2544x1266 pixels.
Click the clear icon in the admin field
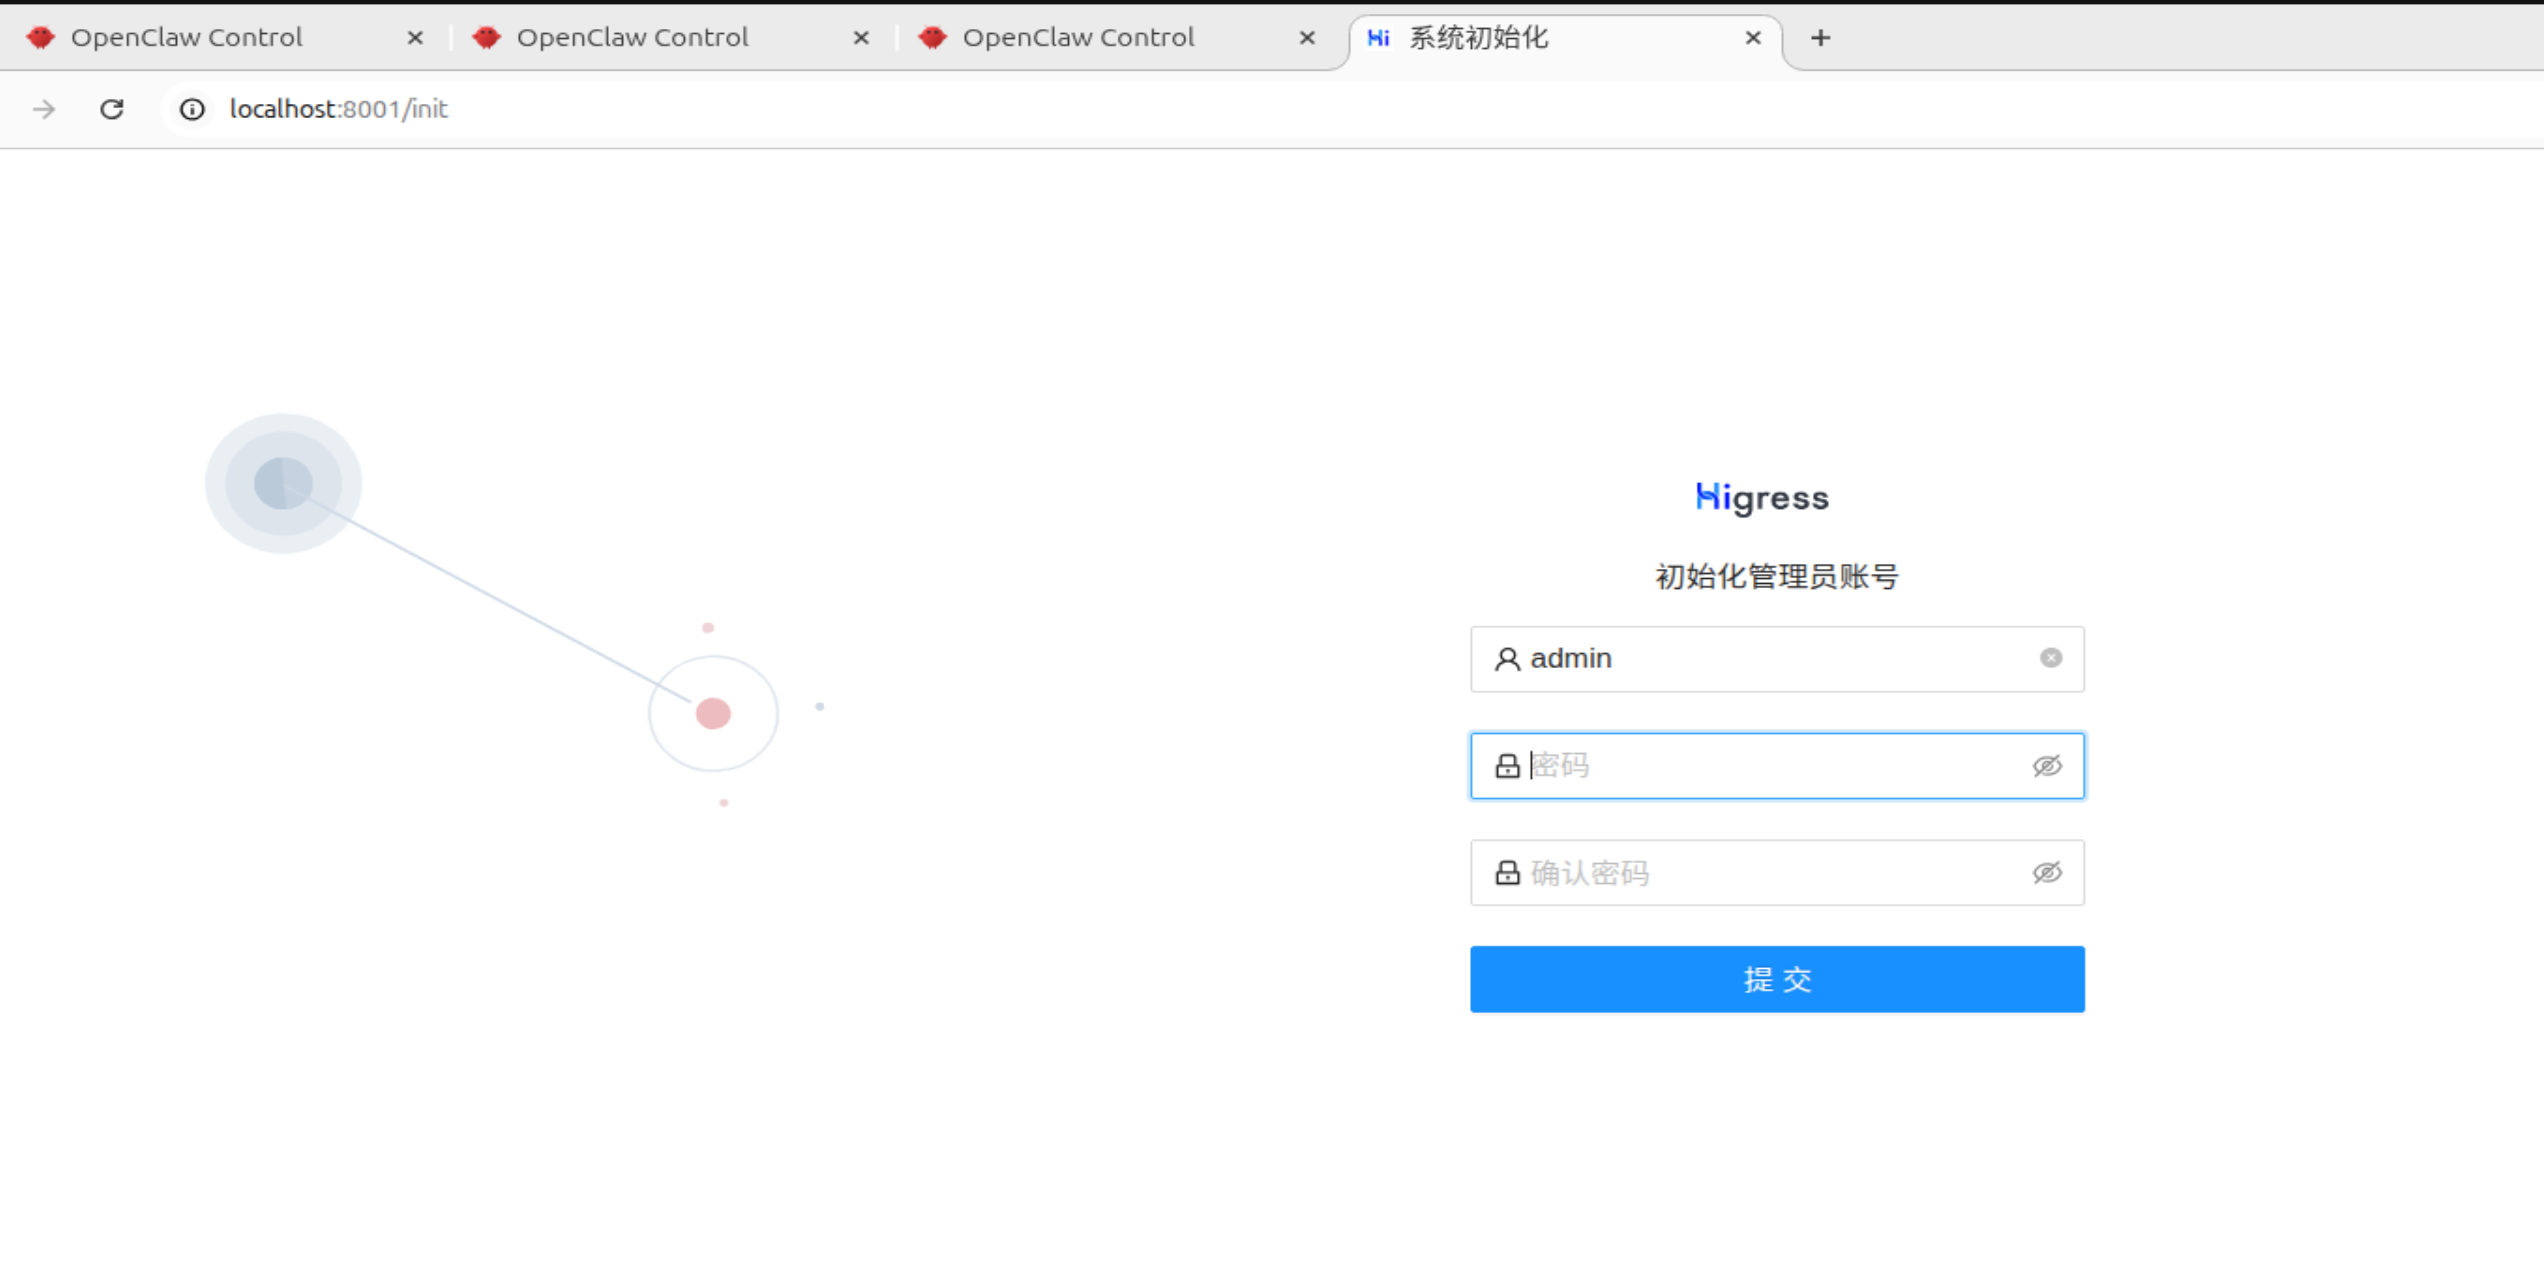point(2050,658)
